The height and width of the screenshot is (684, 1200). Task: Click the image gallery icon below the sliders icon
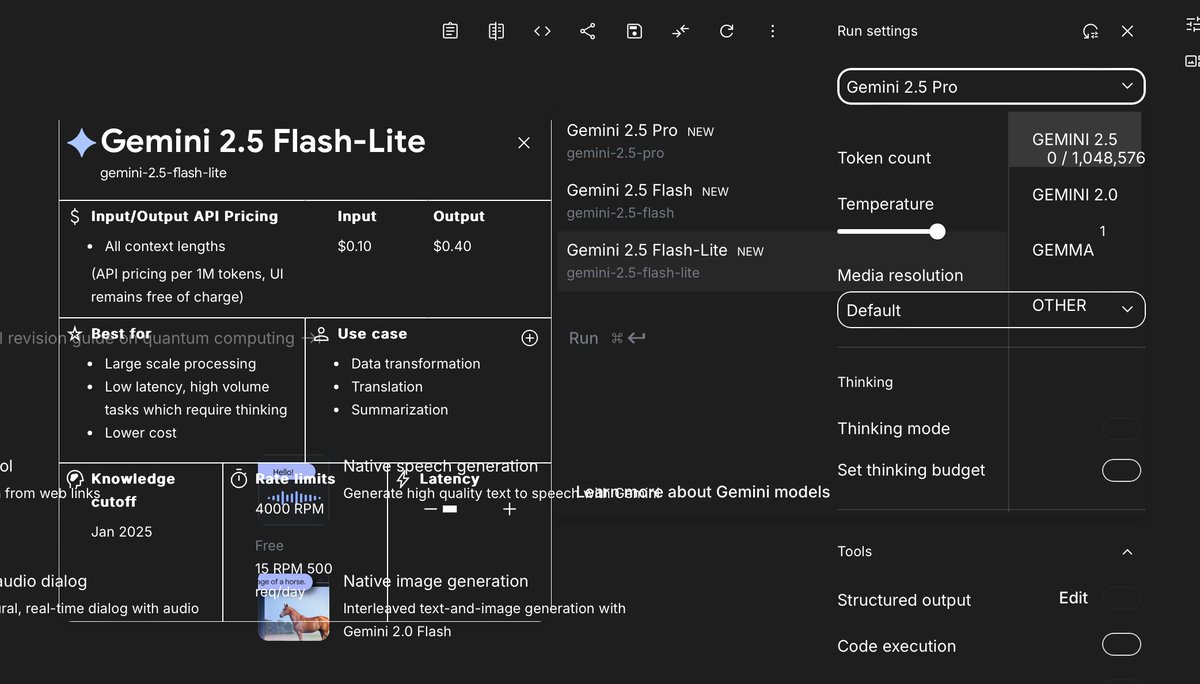point(1192,61)
